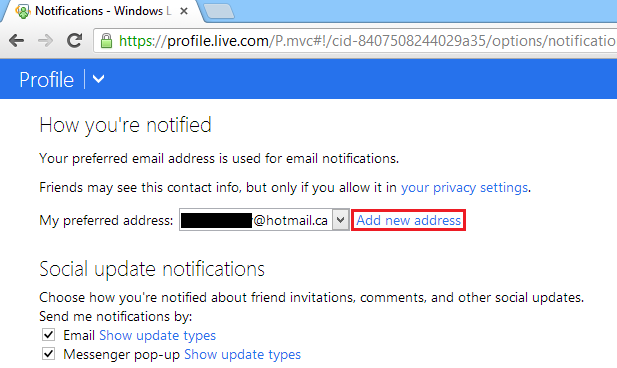Open the preferred address dropdown arrow

(341, 220)
